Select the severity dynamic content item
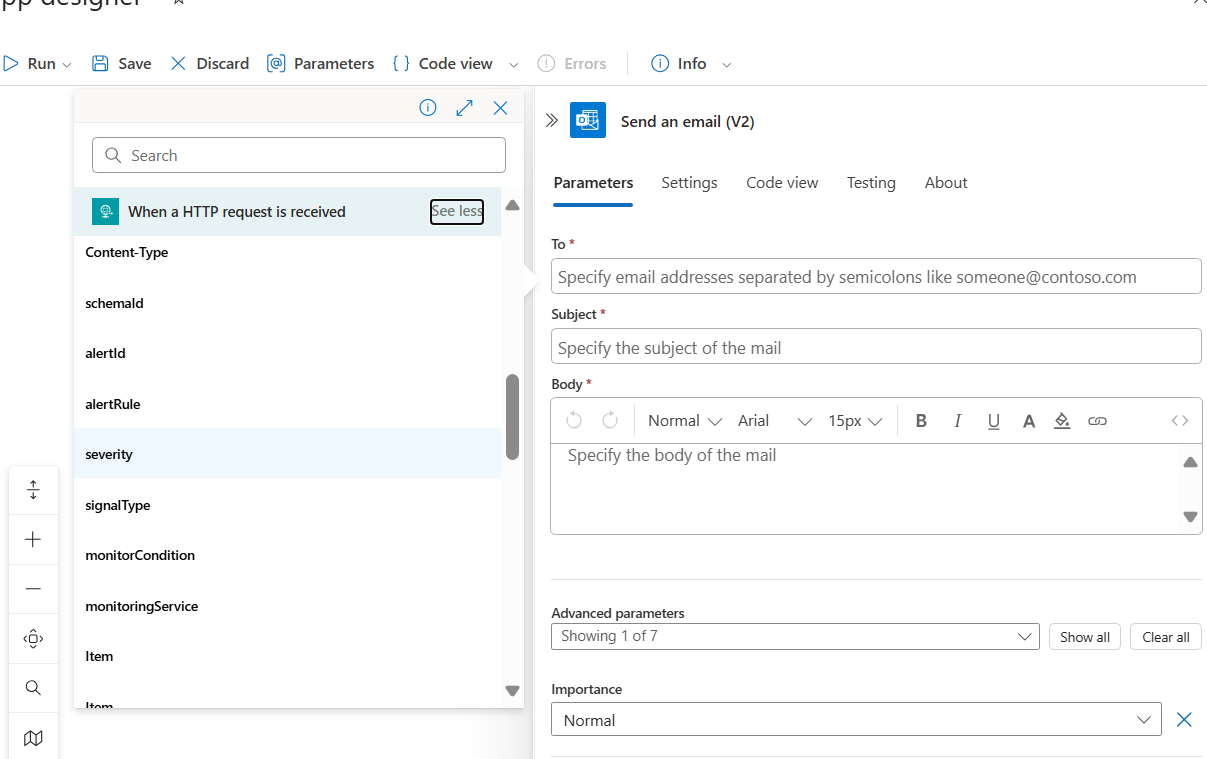The height and width of the screenshot is (759, 1207). pos(287,454)
